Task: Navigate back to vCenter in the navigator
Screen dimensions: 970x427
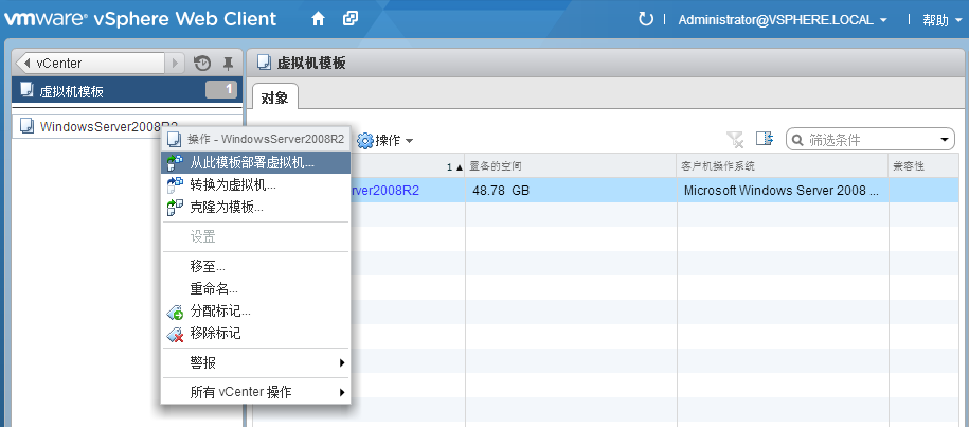Action: [x=90, y=63]
